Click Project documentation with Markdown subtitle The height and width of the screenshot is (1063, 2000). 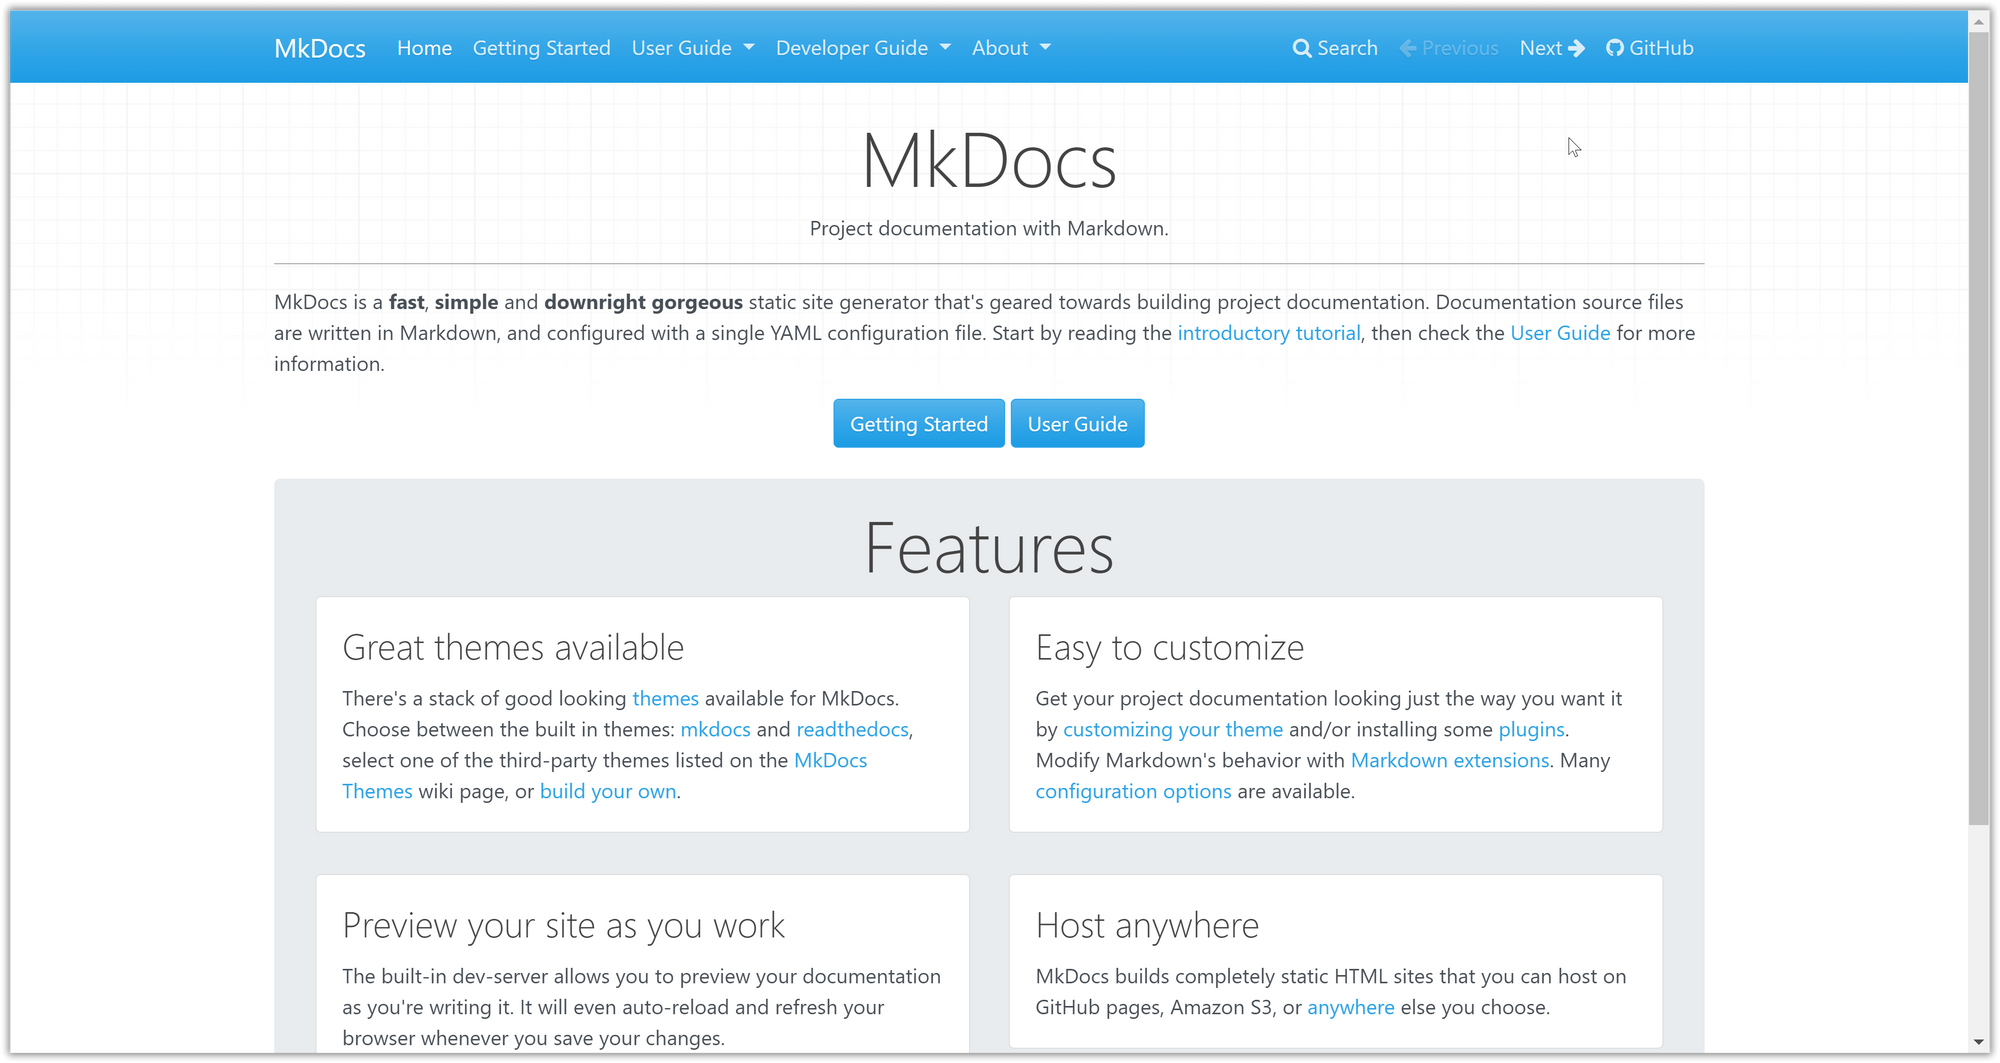pos(988,228)
